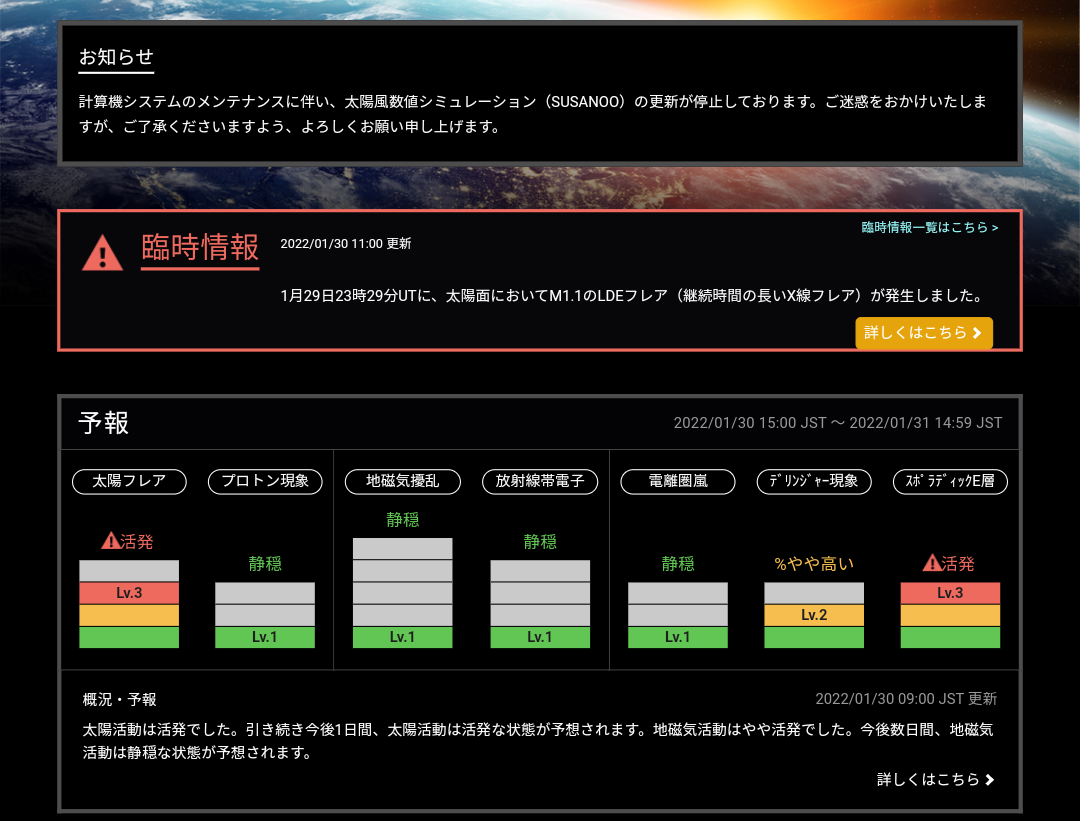This screenshot has width=1080, height=821.
Task: Click warning icon above スポラディックE層 gauge
Action: point(930,563)
